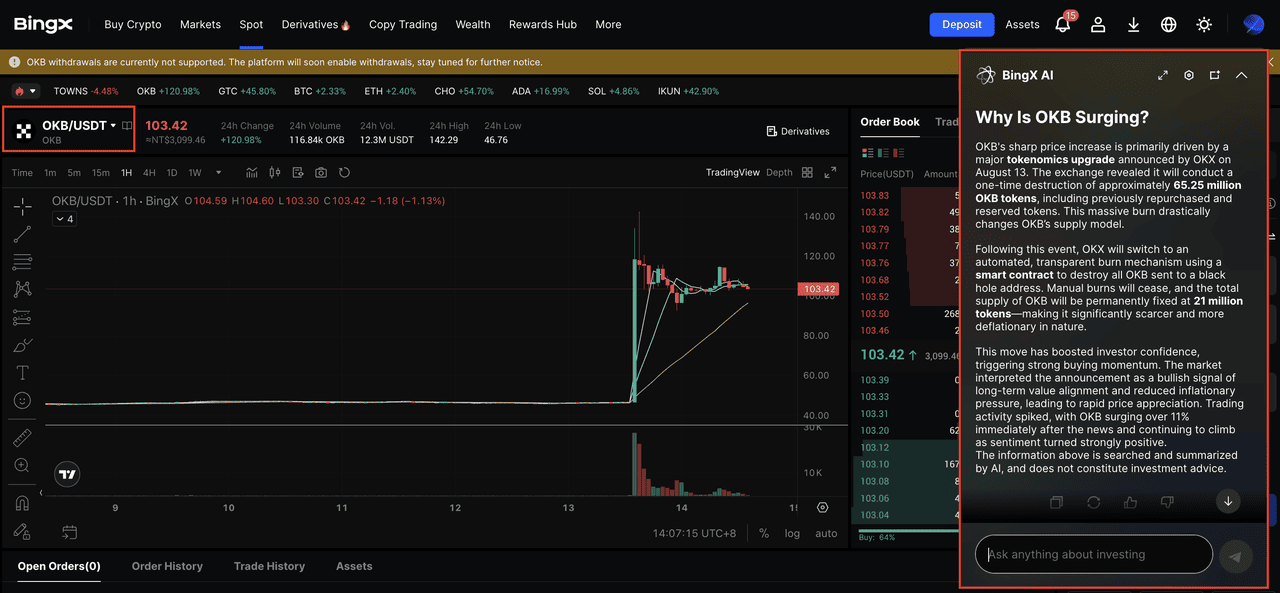Expand the BingX AI panel
This screenshot has height=593, width=1280.
[x=1163, y=75]
